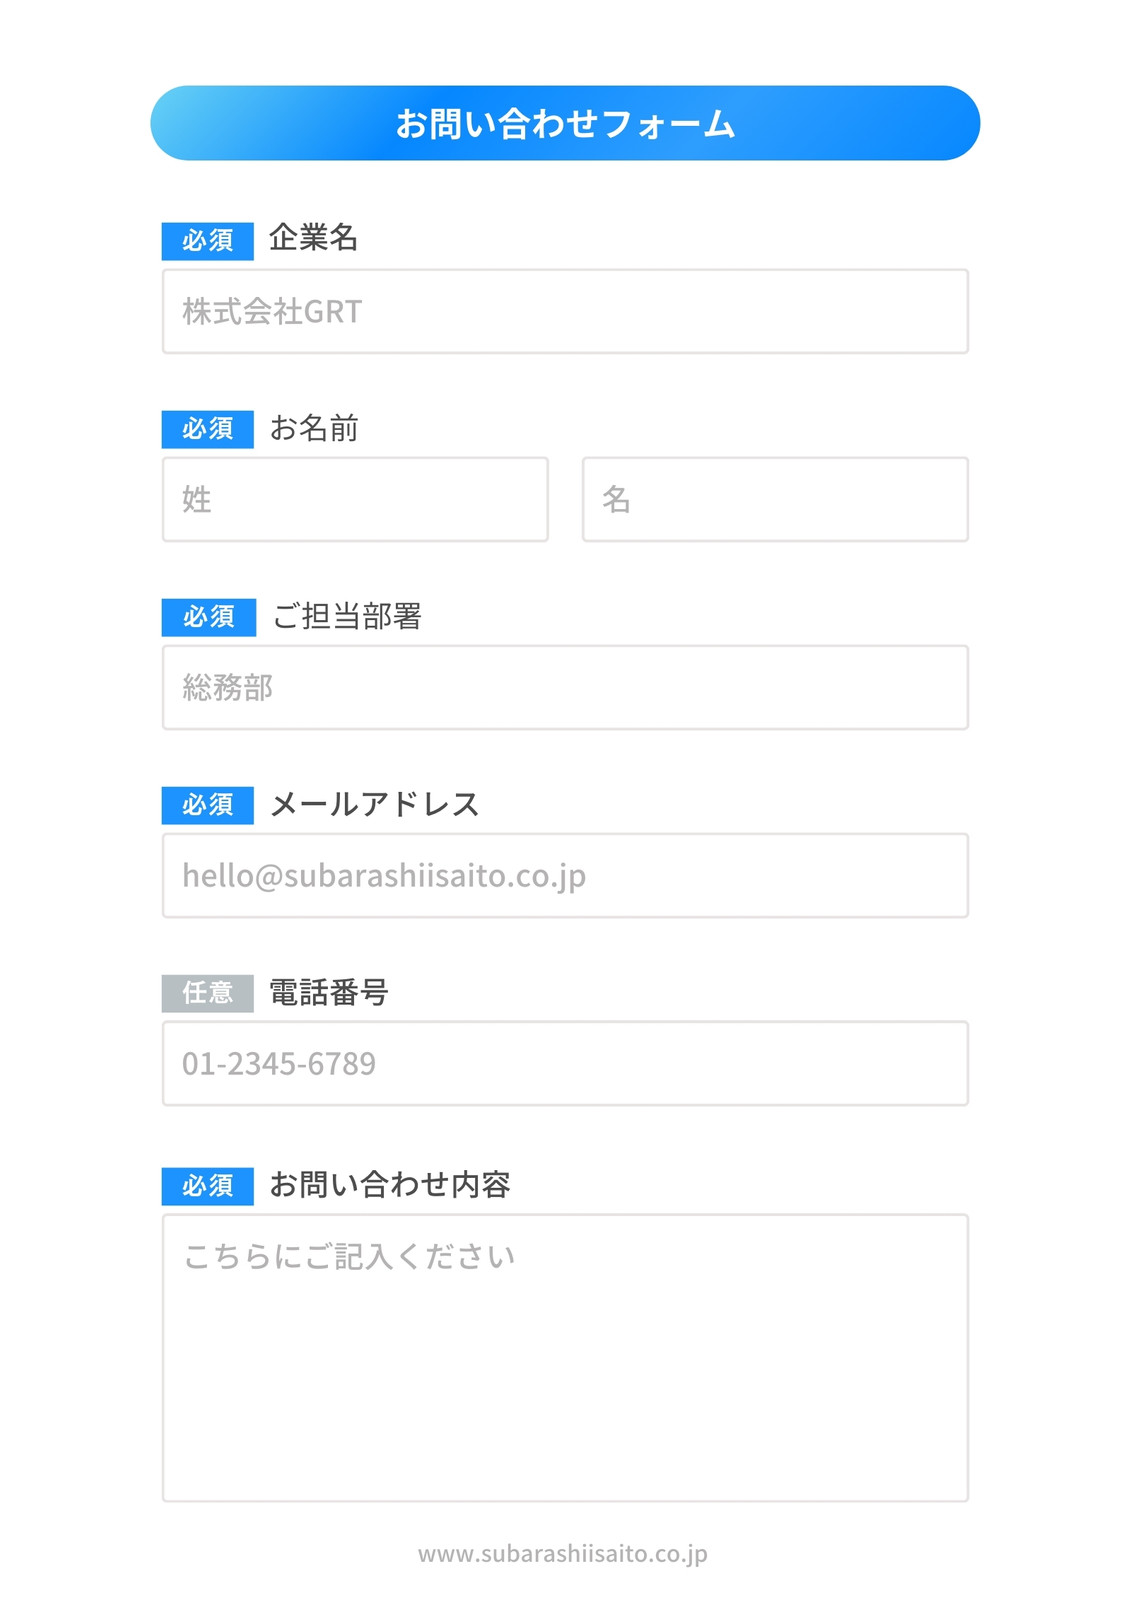Click the 姓 last name input field

[x=355, y=499]
